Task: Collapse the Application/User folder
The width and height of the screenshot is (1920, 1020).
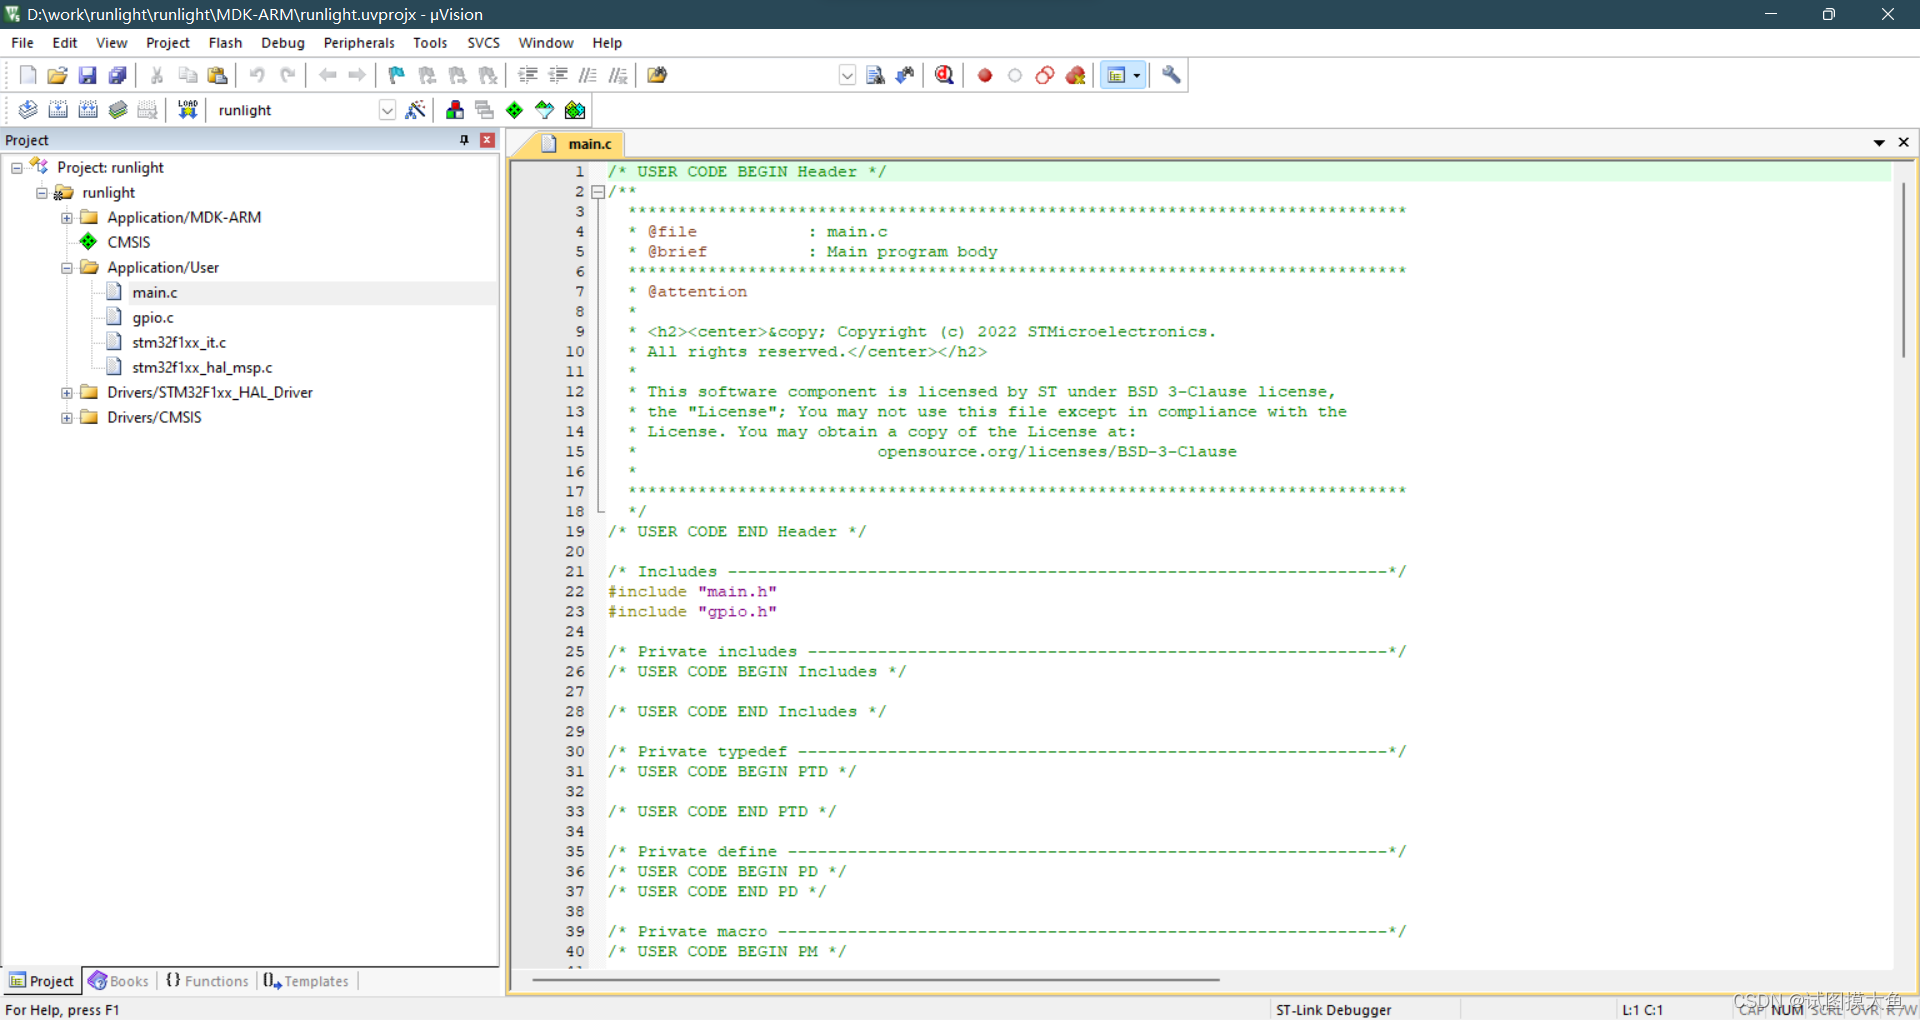Action: 66,267
